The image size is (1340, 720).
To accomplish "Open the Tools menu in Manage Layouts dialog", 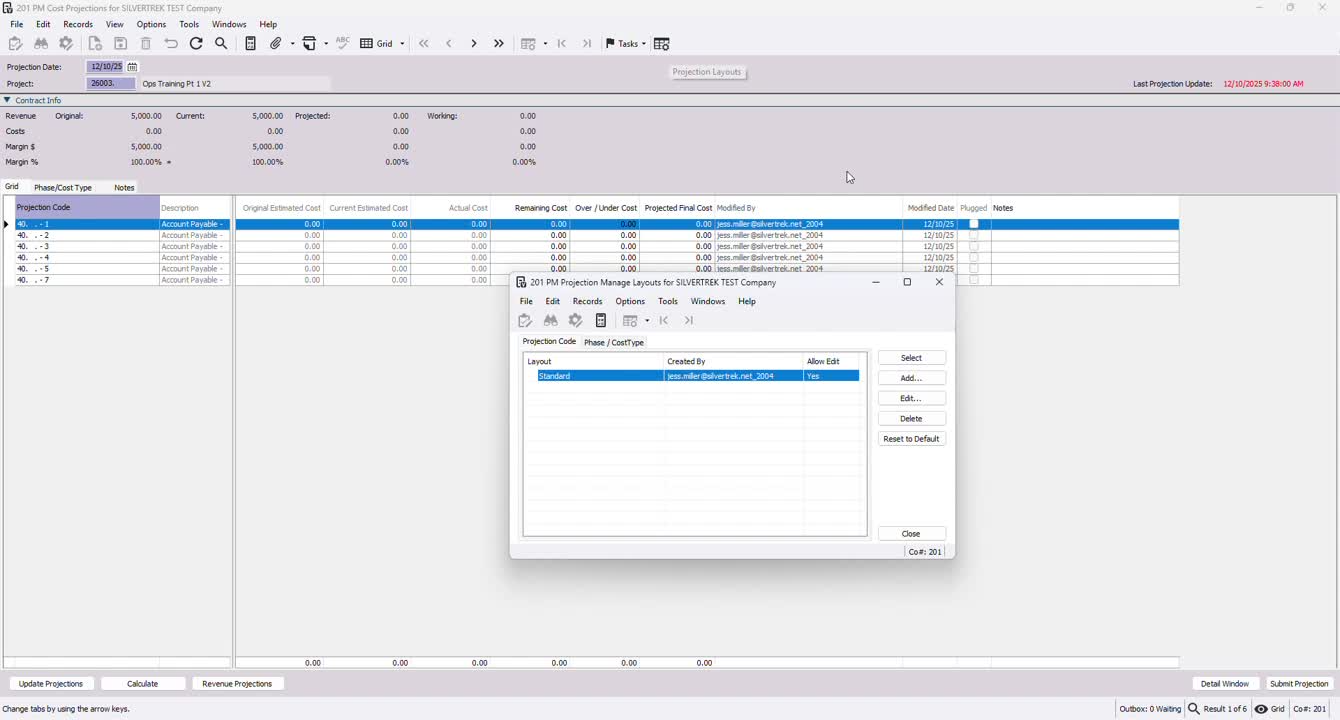I will tap(668, 301).
